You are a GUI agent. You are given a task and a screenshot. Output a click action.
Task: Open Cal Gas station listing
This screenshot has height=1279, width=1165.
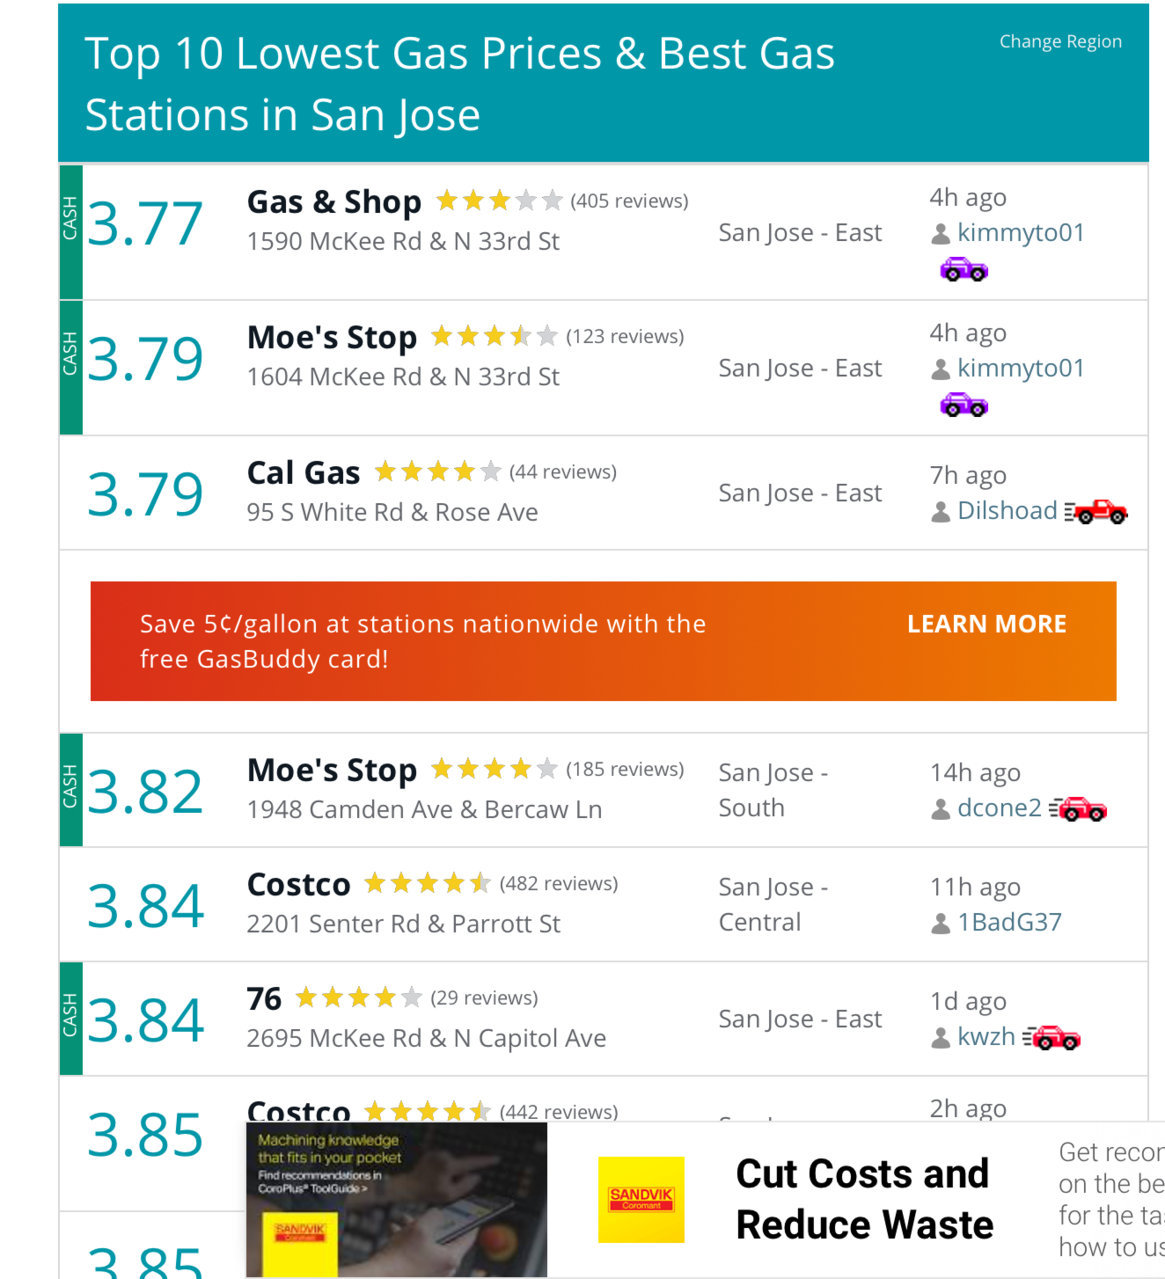pyautogui.click(x=303, y=472)
